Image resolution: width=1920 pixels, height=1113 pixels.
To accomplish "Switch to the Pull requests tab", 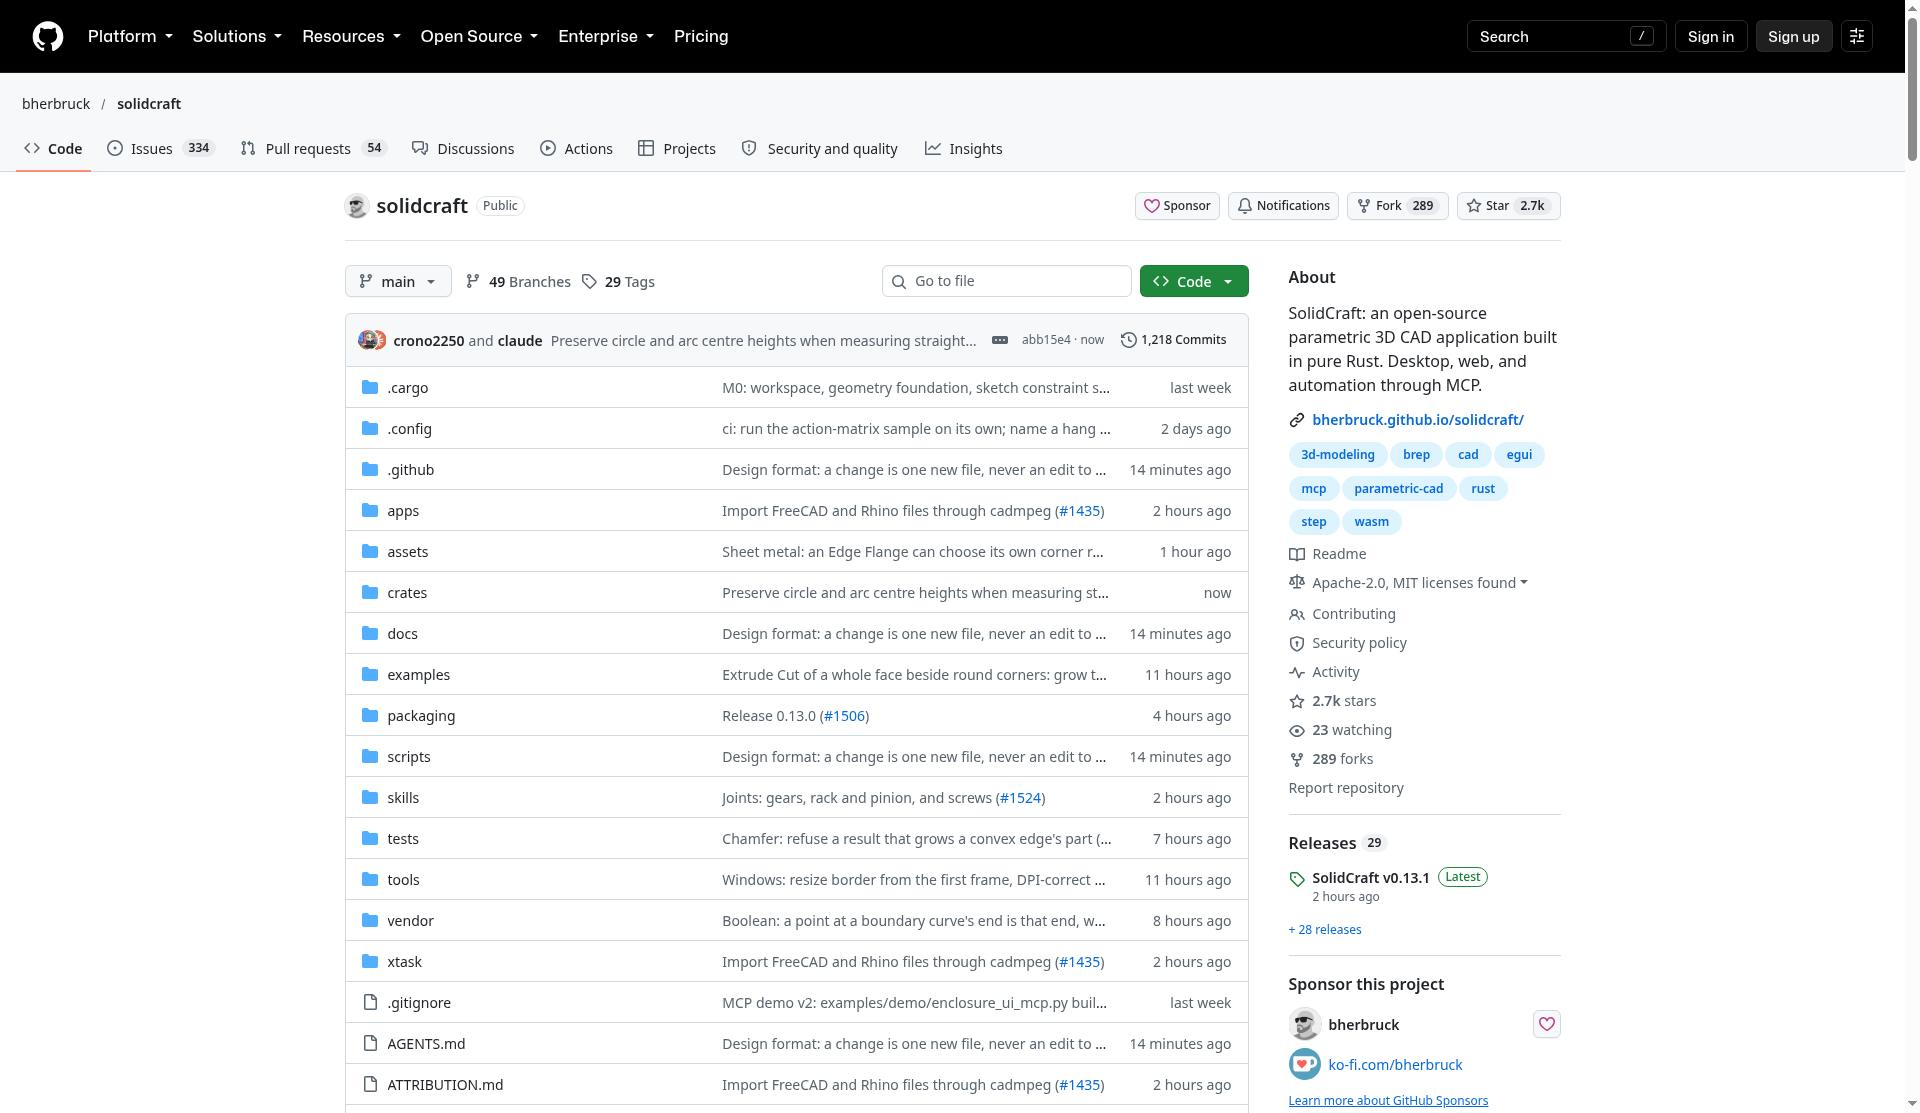I will point(313,148).
